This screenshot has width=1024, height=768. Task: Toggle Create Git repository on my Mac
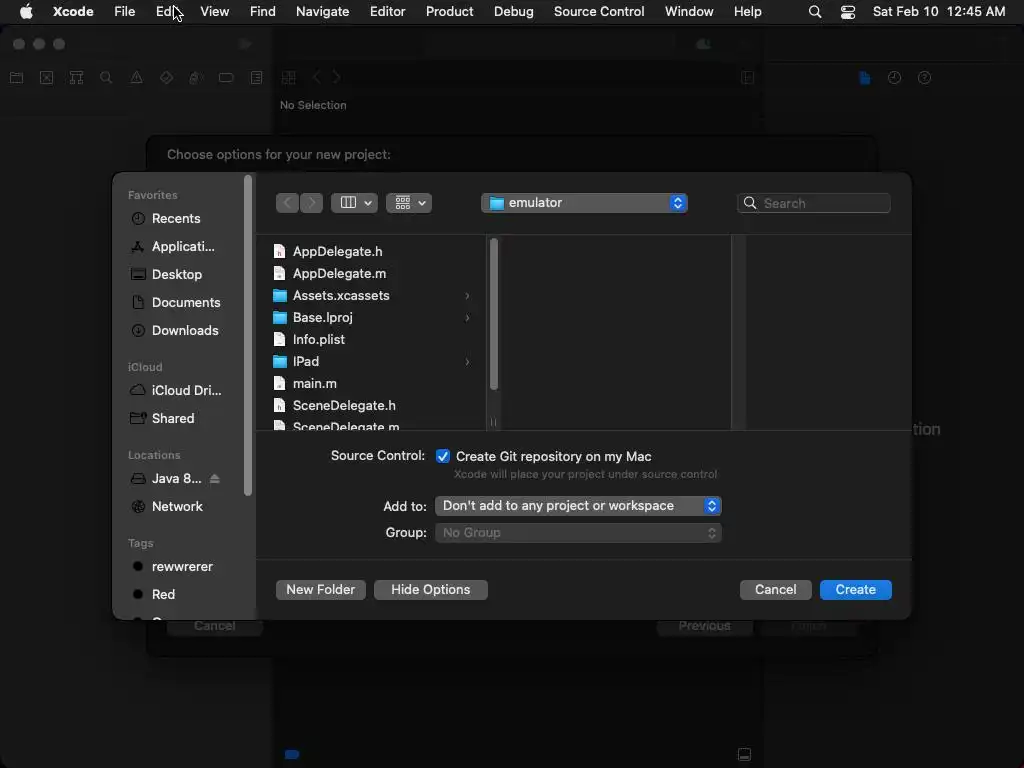443,456
